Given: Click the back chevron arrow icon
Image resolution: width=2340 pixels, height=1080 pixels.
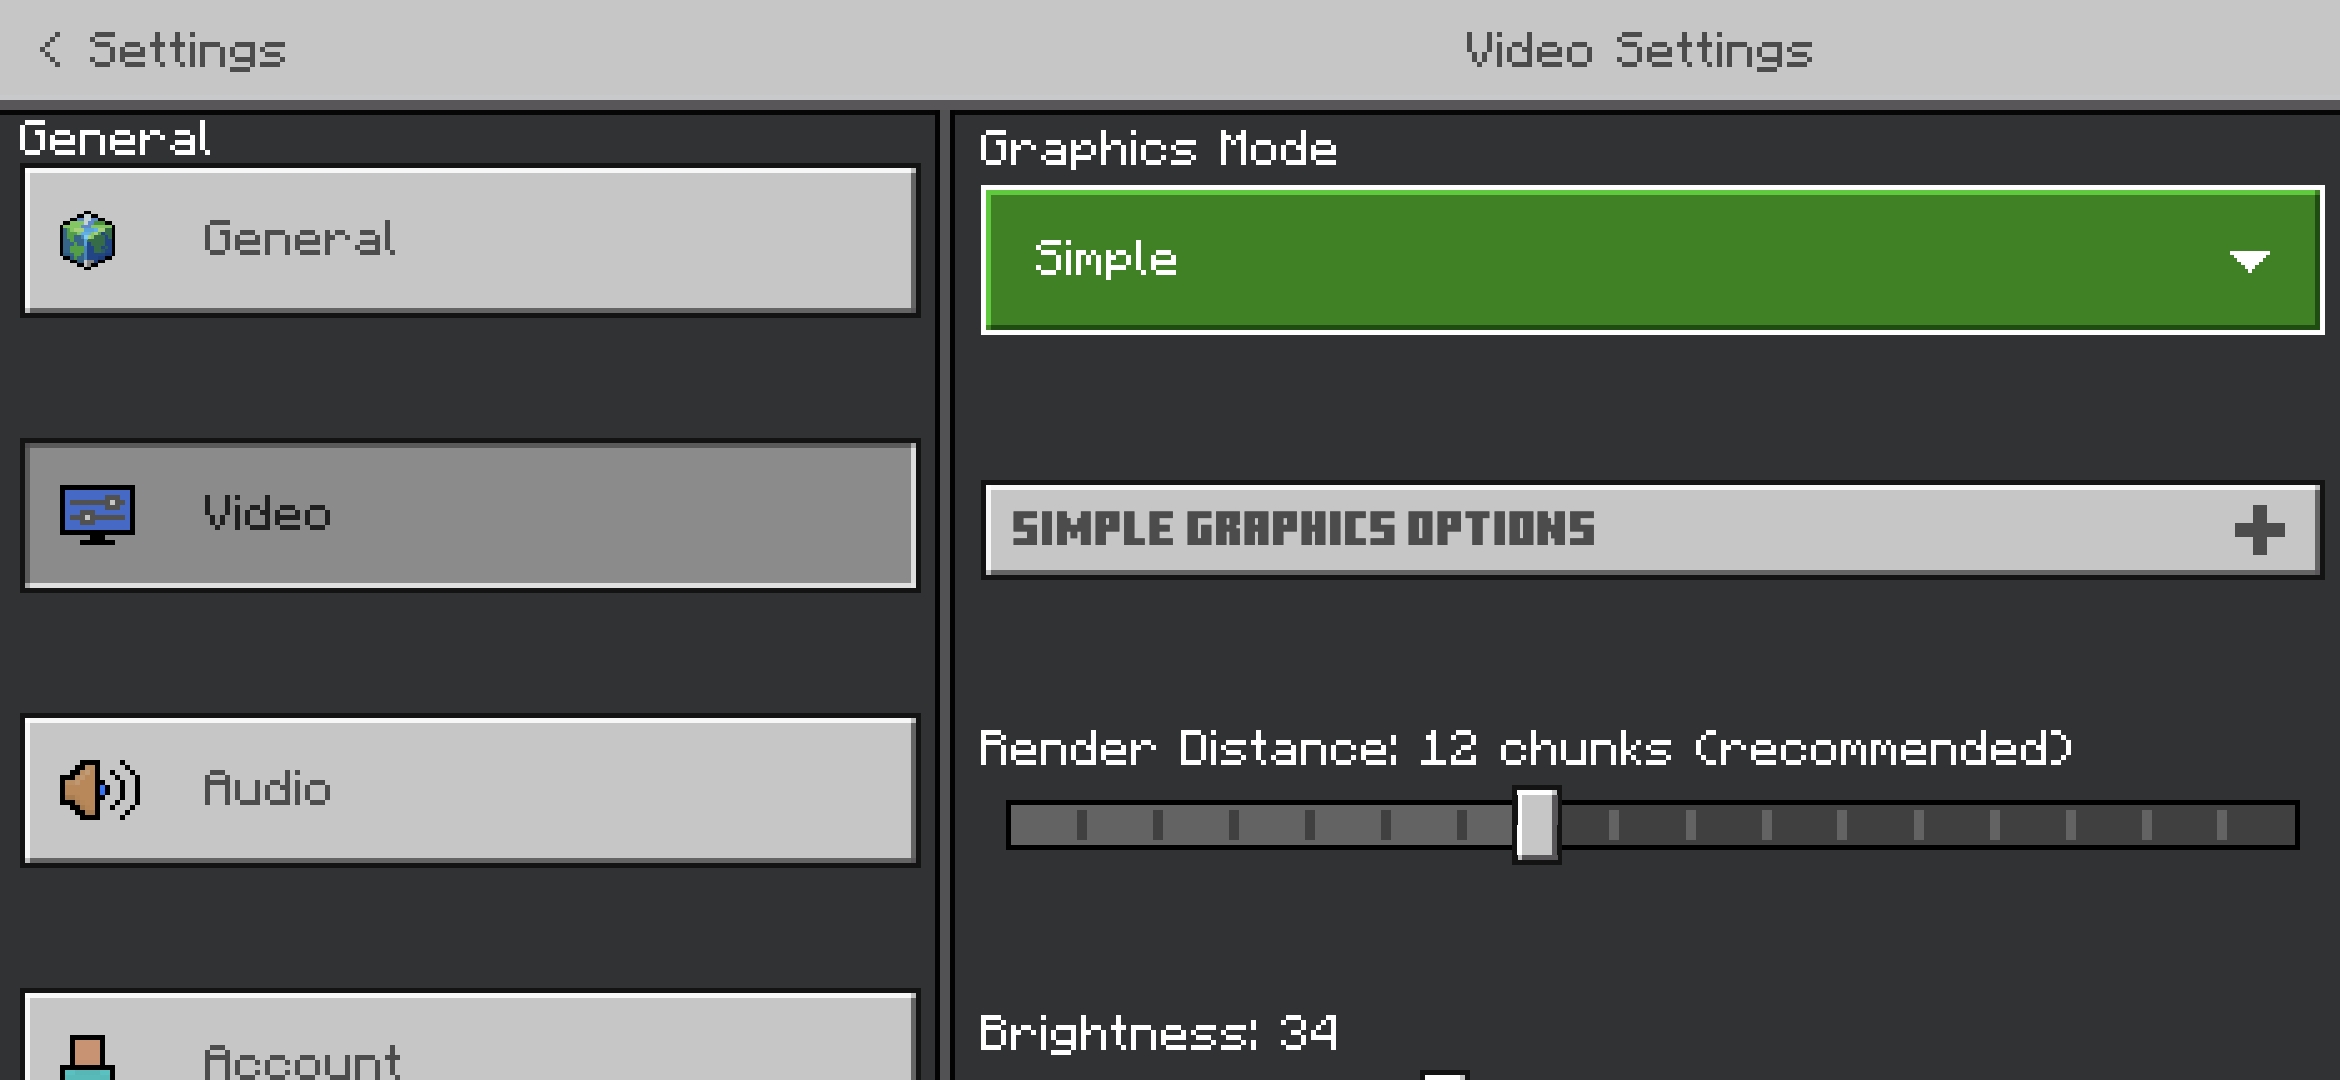Looking at the screenshot, I should click(50, 50).
